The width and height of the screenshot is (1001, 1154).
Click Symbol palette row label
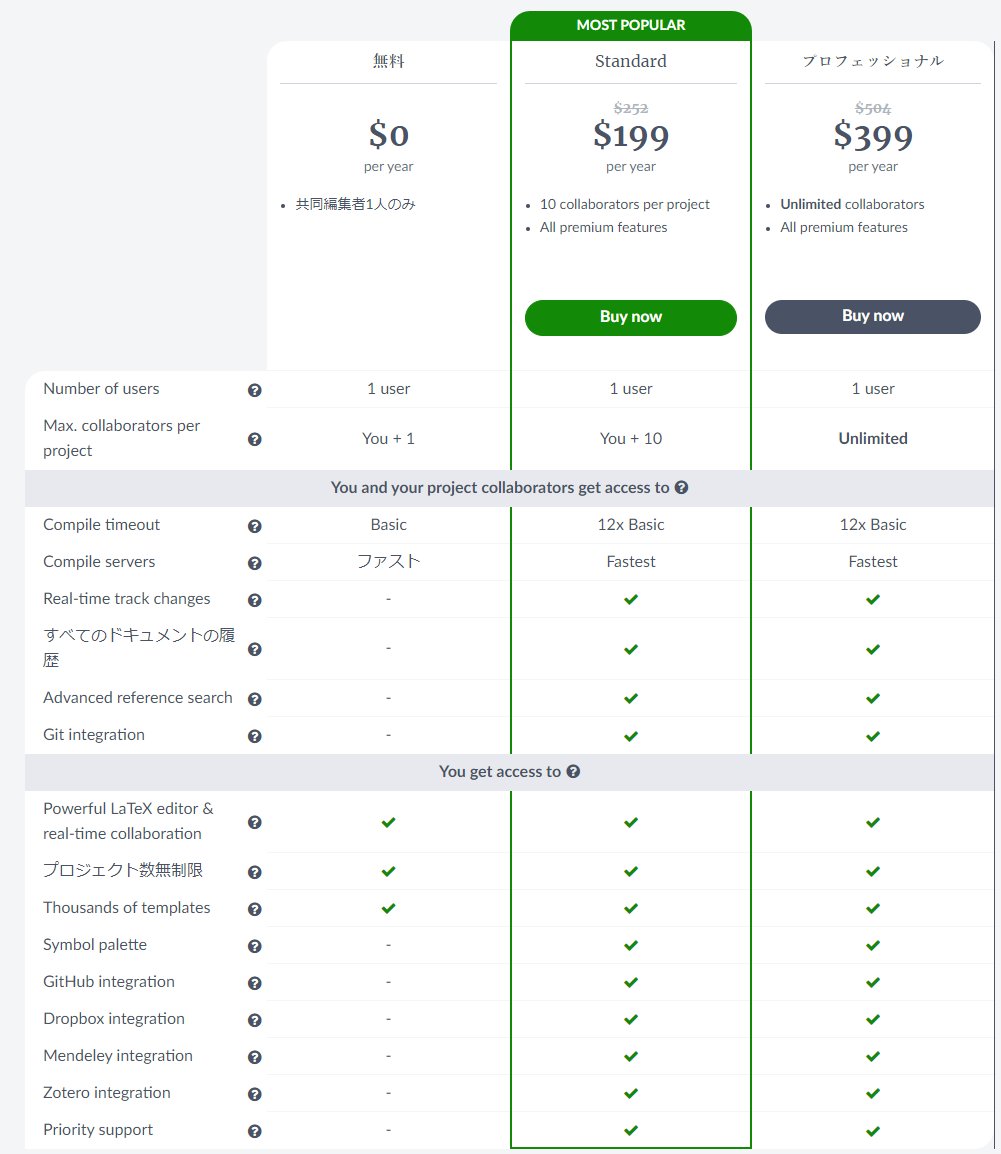coord(95,945)
